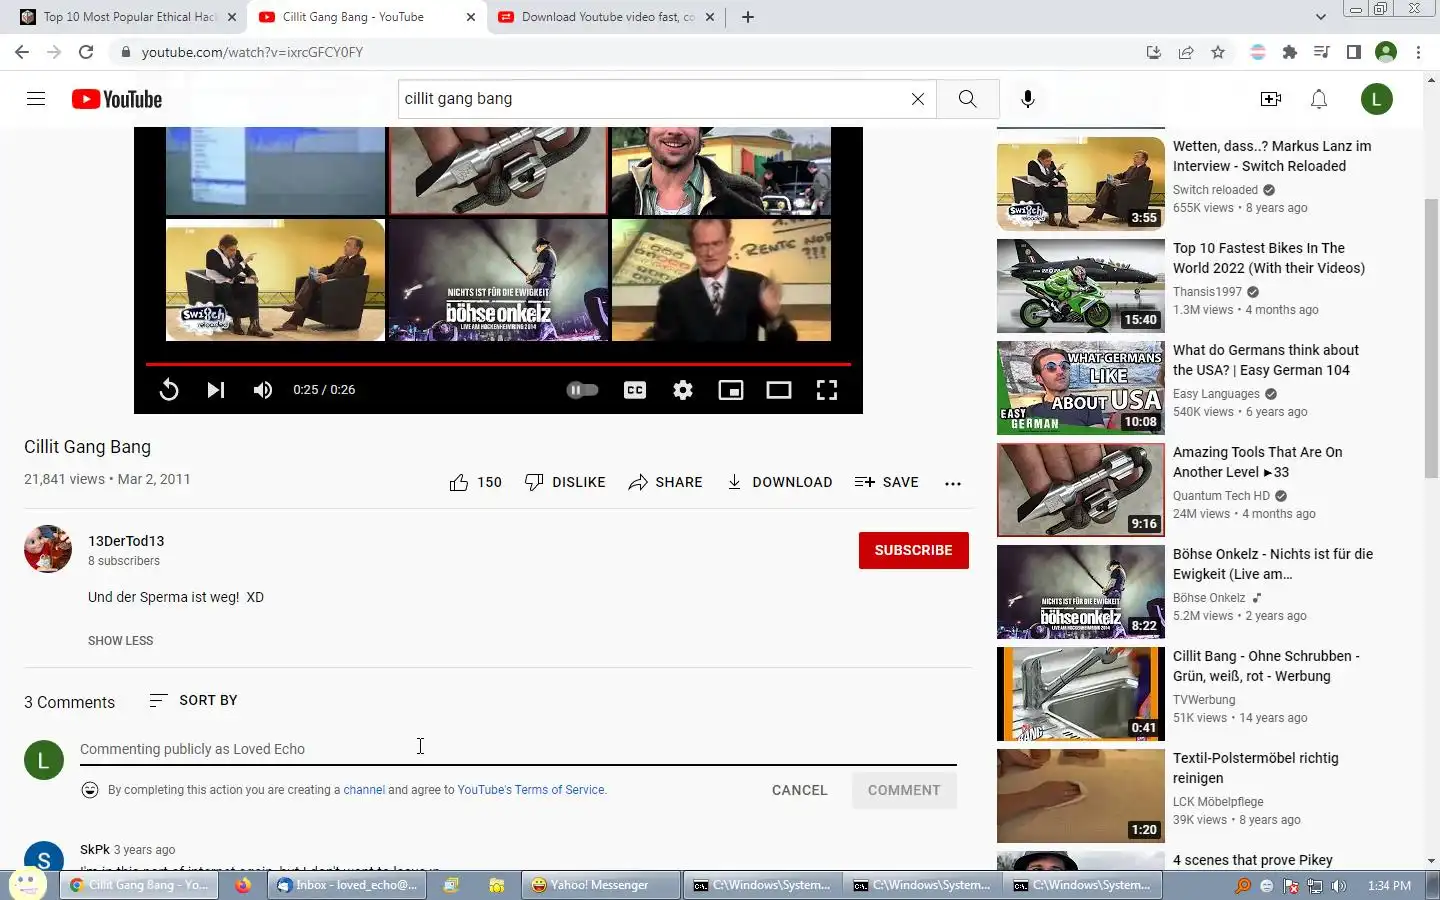Open the media control icon in Chrome toolbar

(x=1322, y=52)
